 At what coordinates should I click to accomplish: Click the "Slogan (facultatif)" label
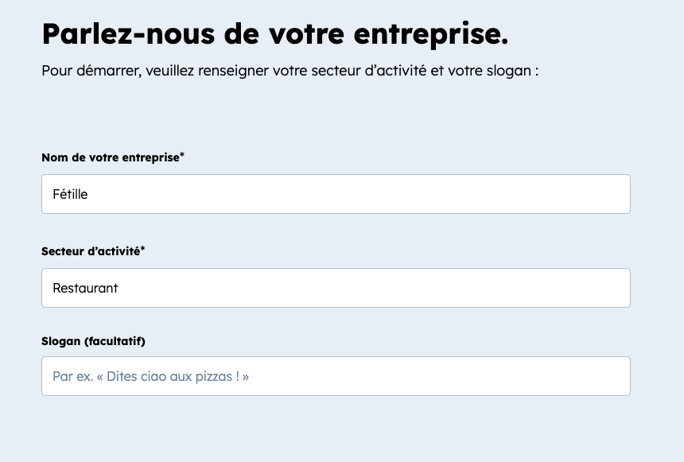(x=93, y=341)
